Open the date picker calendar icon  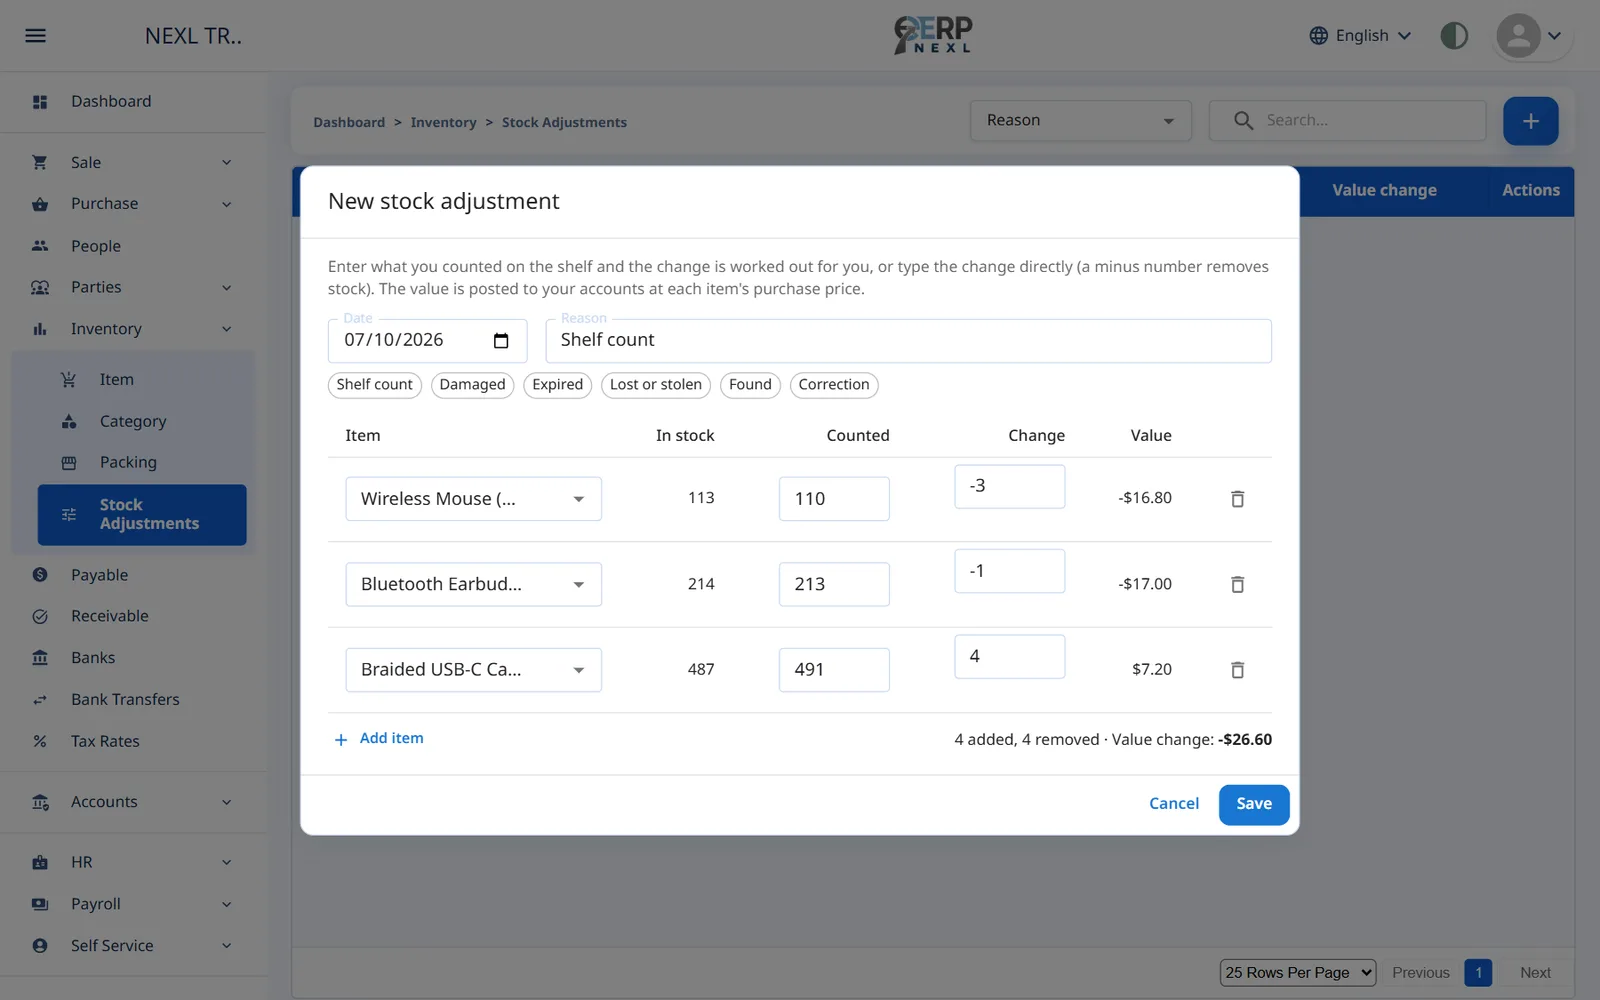point(501,341)
